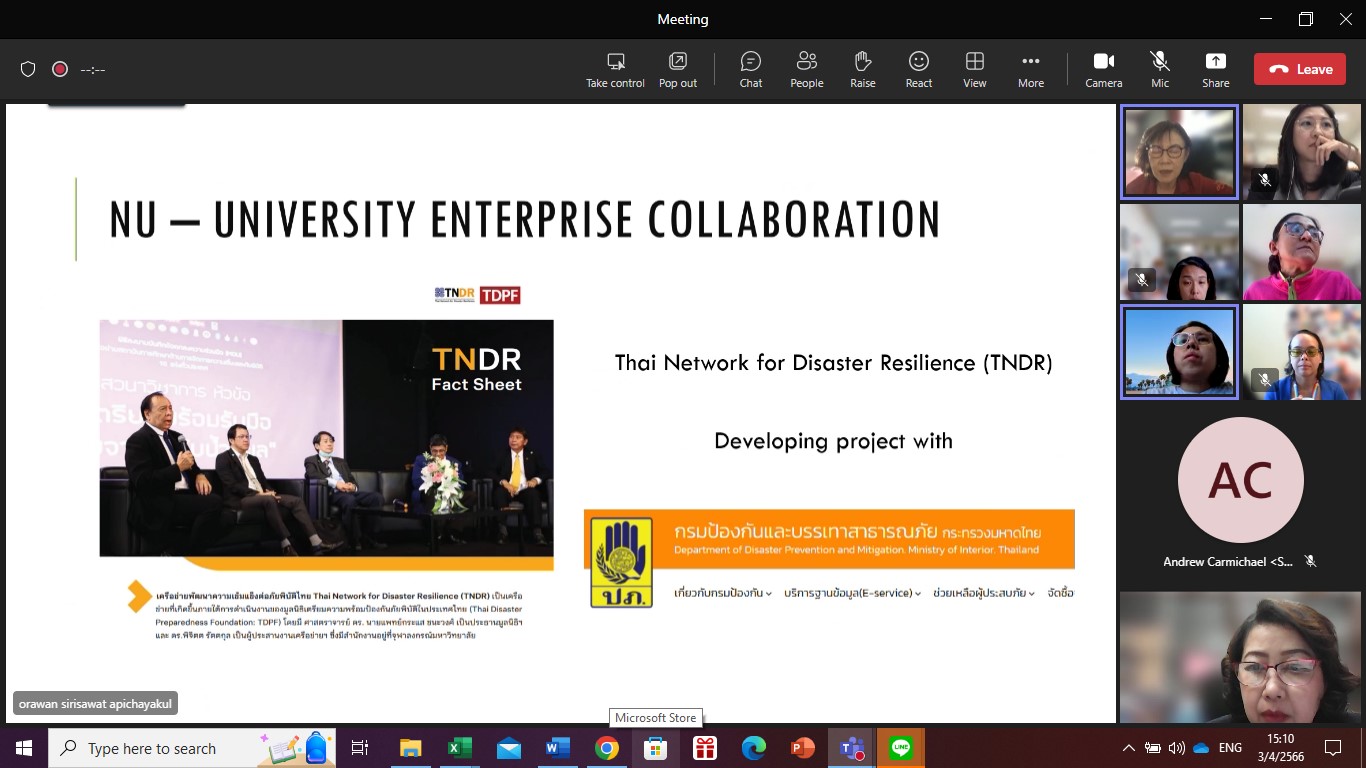Click the shield security icon
The height and width of the screenshot is (768, 1366).
click(x=28, y=69)
